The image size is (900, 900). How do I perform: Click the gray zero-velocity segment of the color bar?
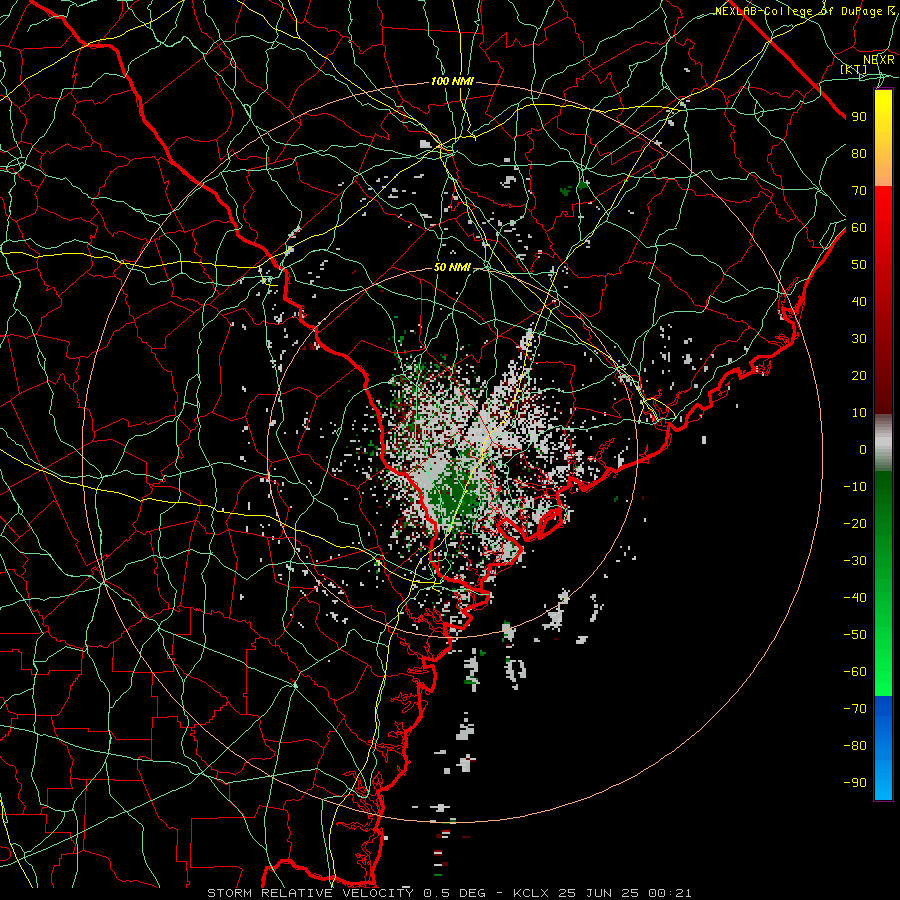point(883,443)
